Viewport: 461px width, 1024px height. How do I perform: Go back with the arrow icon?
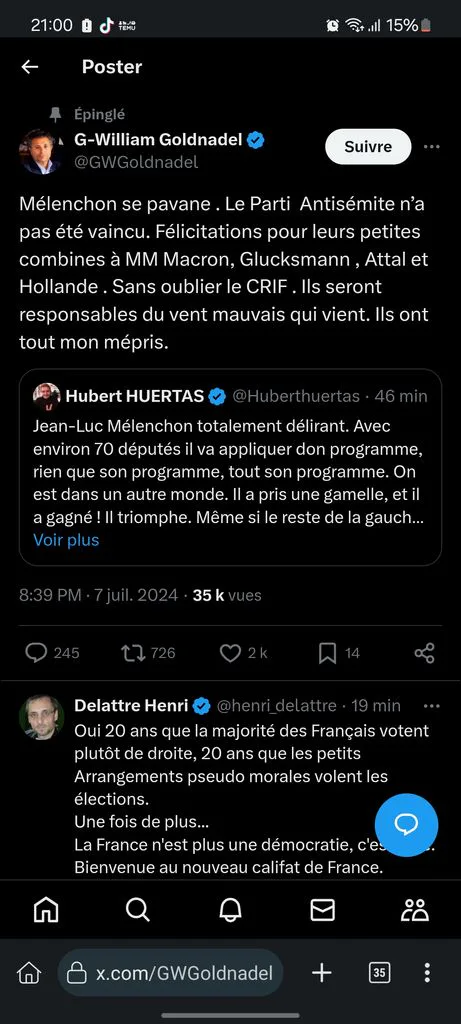click(29, 67)
